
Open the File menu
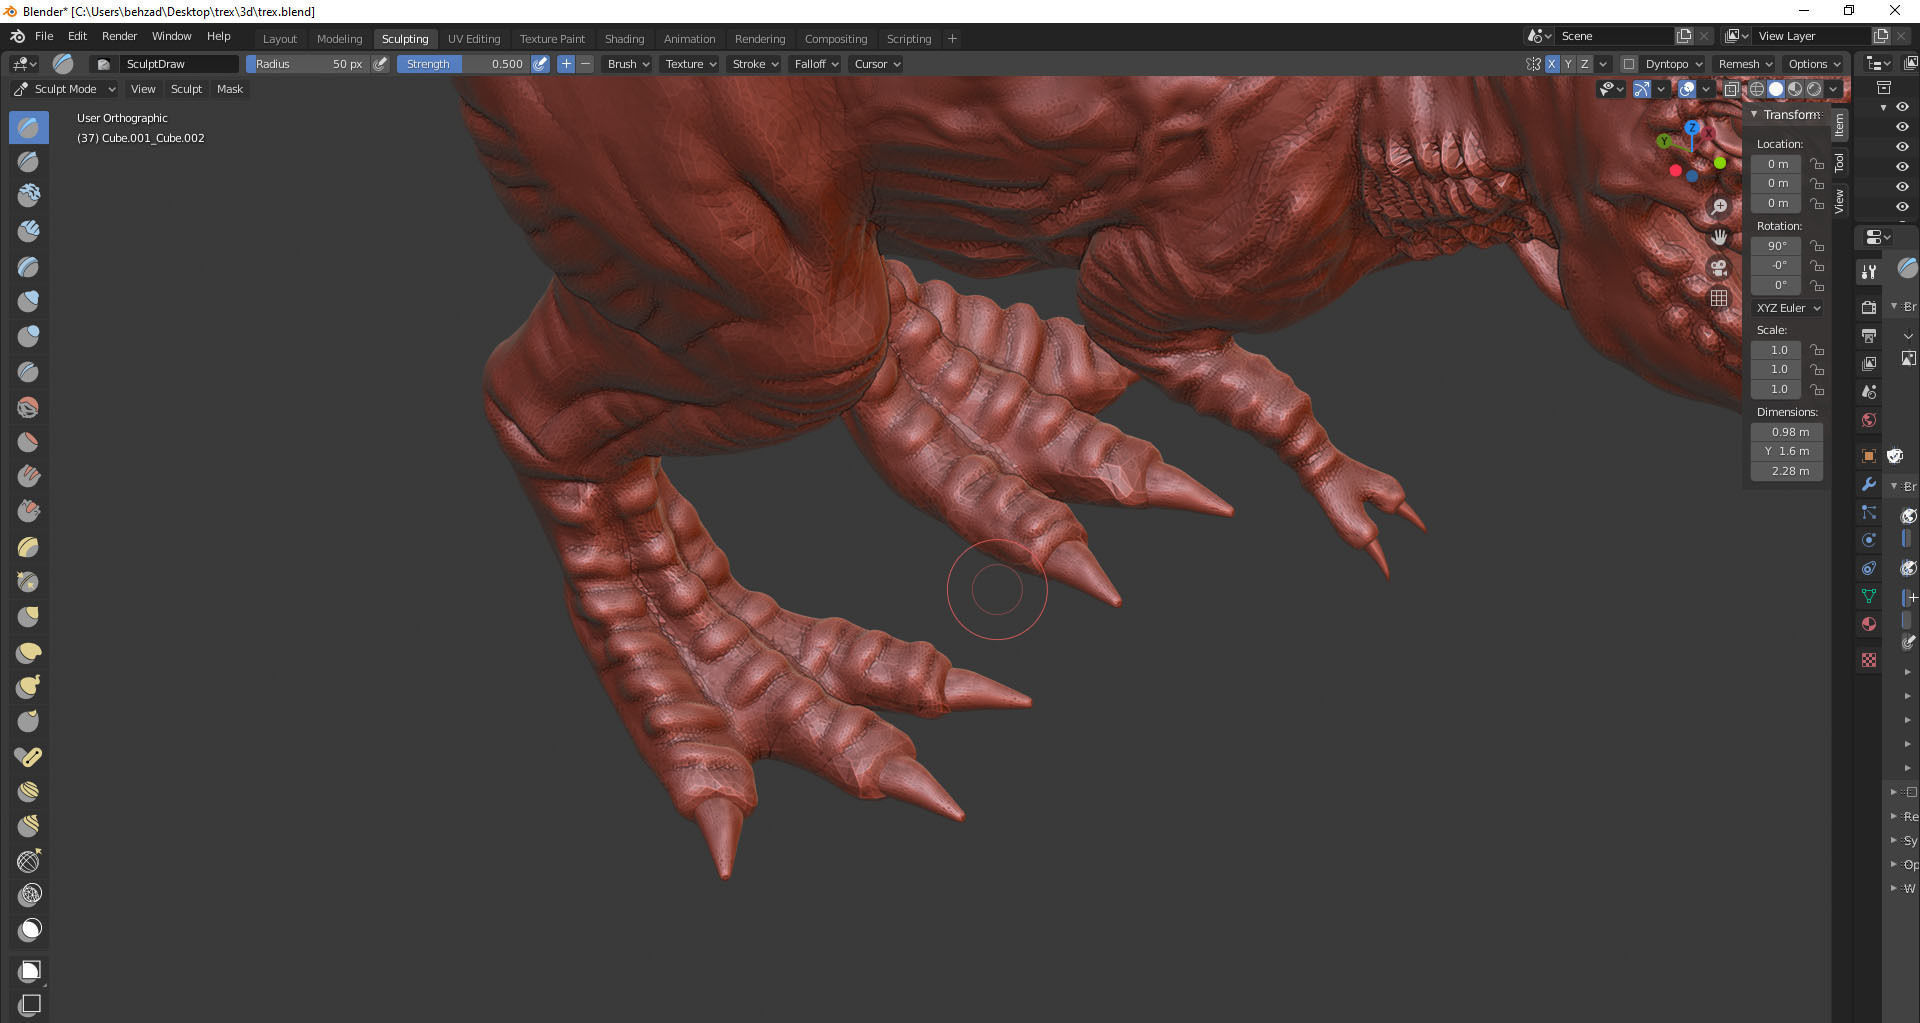click(44, 36)
